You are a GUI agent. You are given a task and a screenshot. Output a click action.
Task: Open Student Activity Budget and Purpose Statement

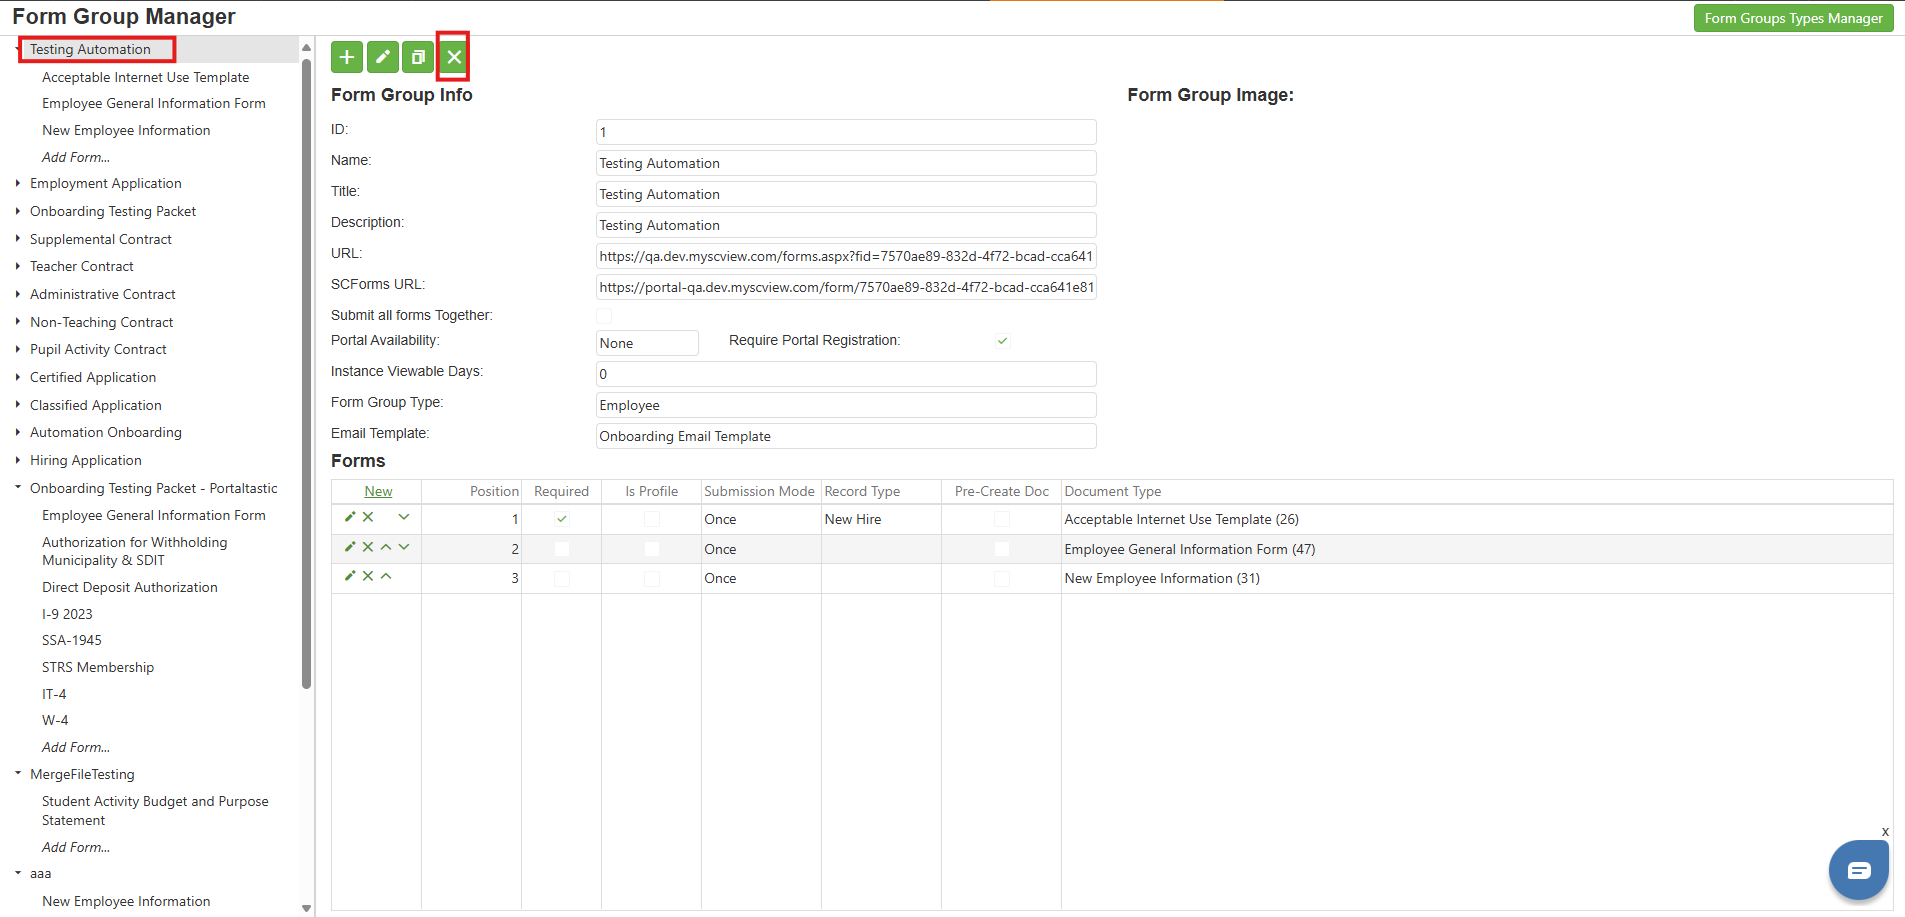pyautogui.click(x=155, y=810)
